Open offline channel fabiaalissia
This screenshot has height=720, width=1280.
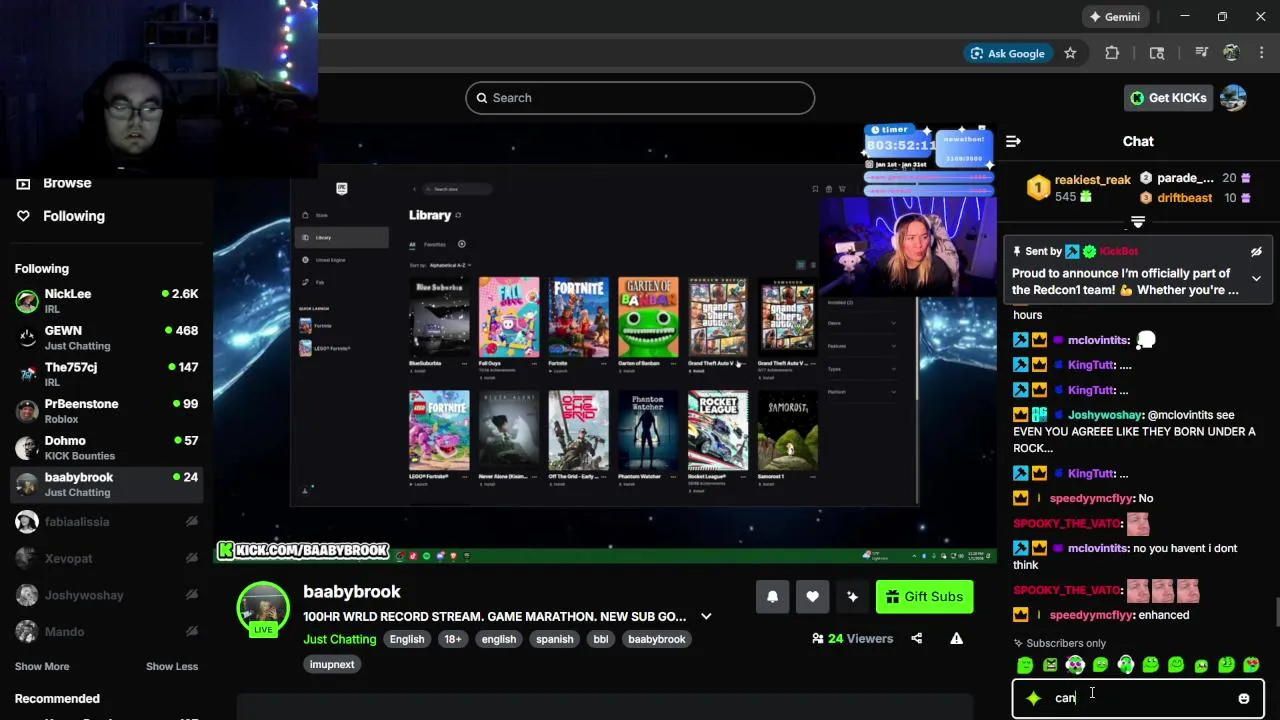106,522
